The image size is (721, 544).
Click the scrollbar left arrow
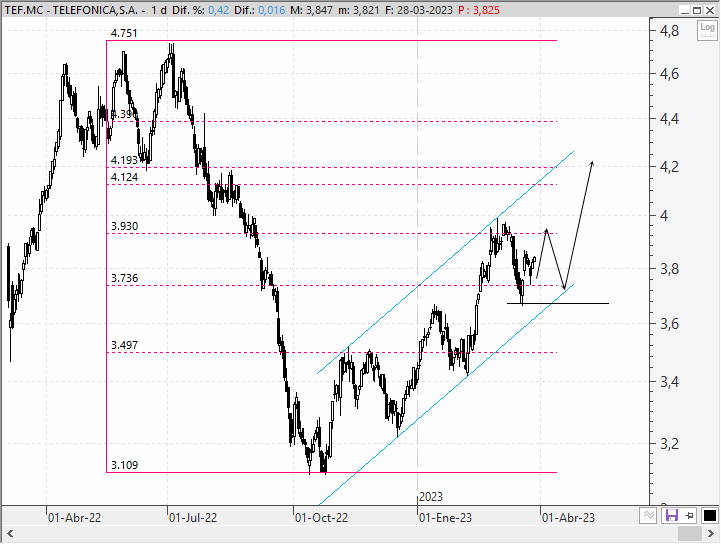pyautogui.click(x=10, y=534)
